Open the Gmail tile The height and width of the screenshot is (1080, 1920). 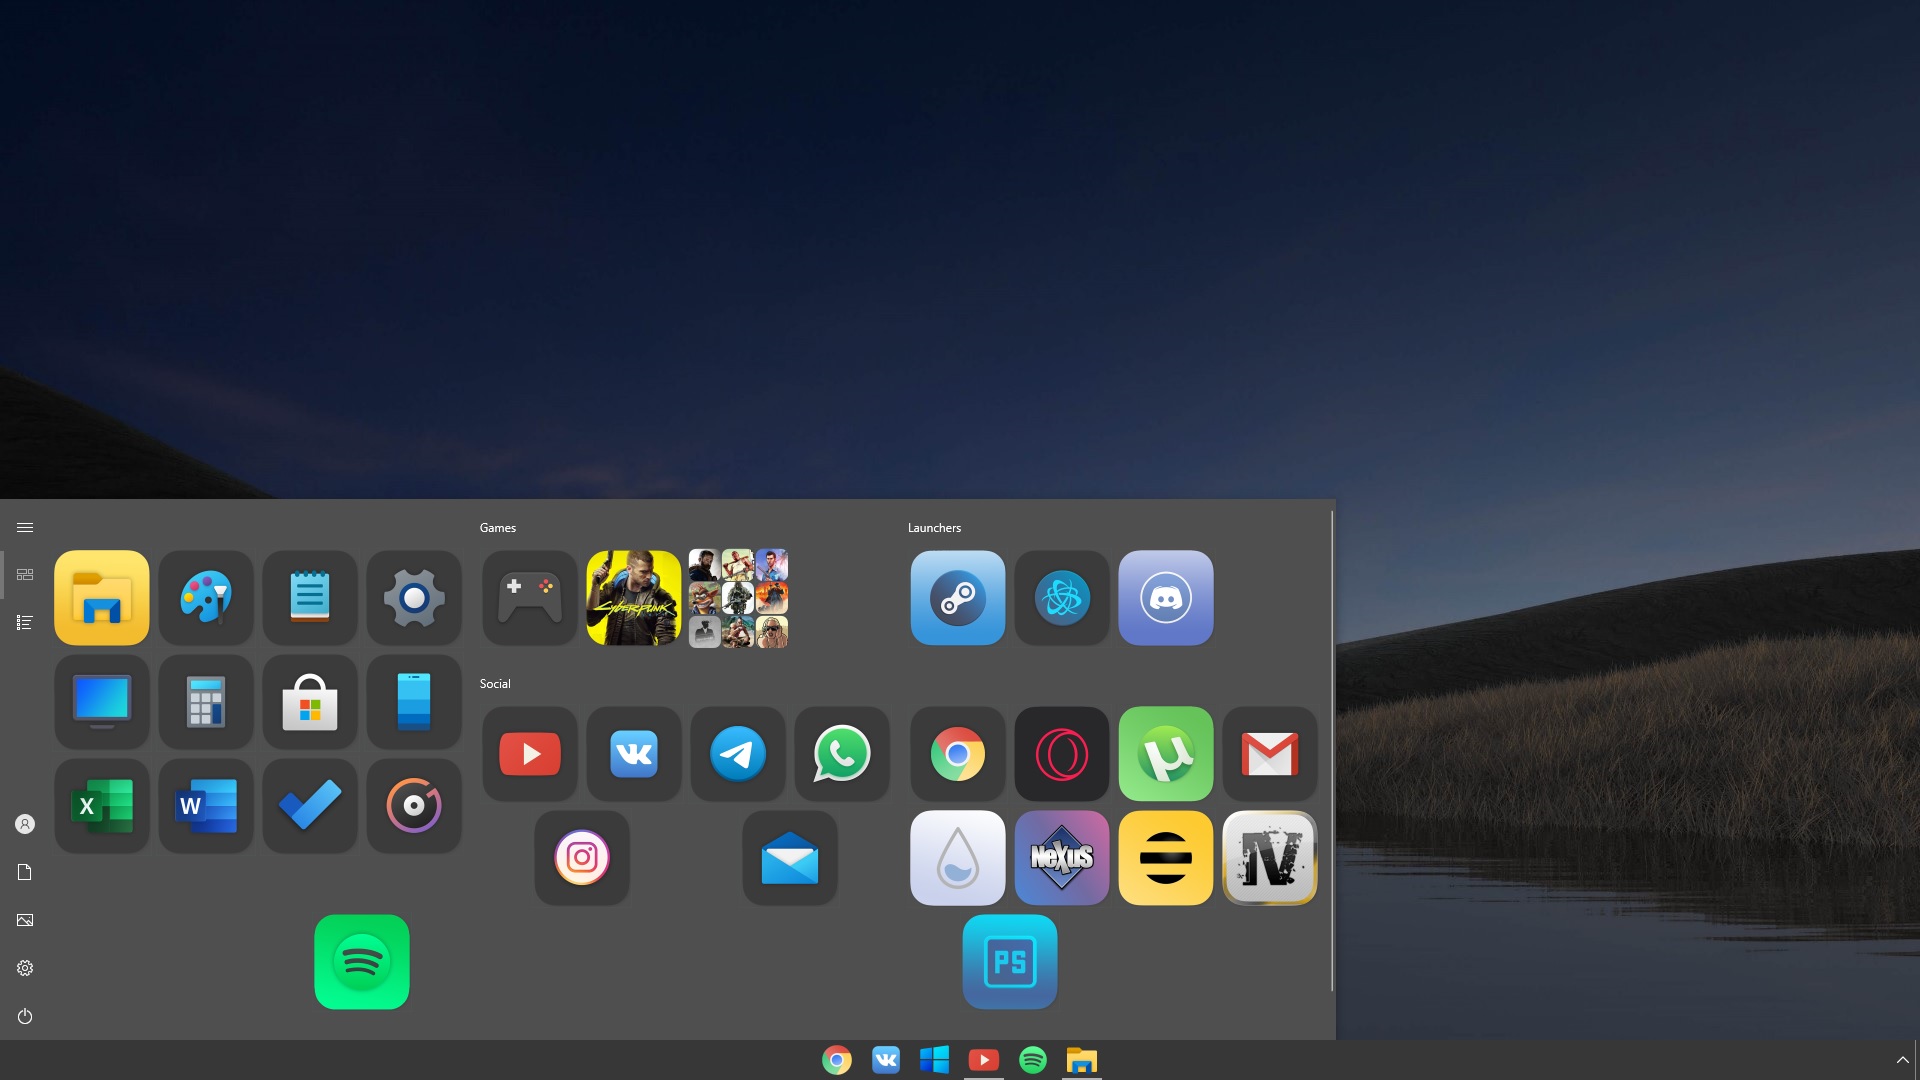point(1270,754)
